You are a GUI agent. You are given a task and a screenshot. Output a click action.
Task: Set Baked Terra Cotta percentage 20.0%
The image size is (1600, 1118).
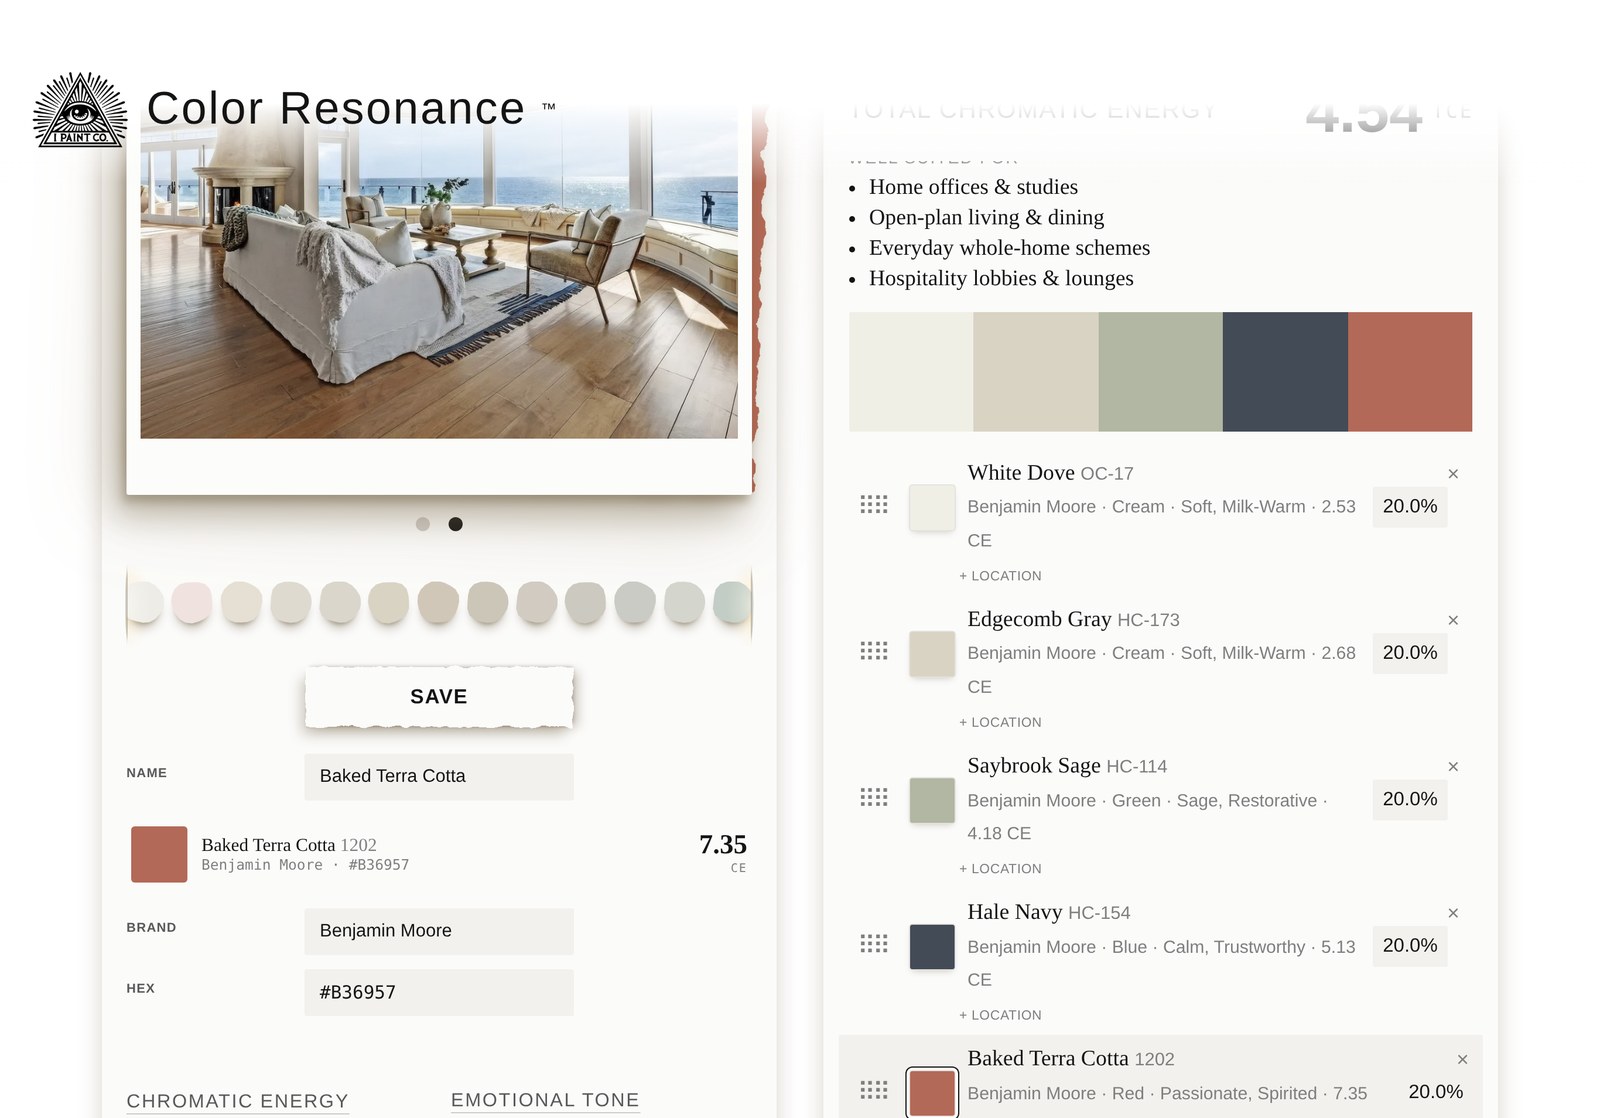pos(1435,1092)
